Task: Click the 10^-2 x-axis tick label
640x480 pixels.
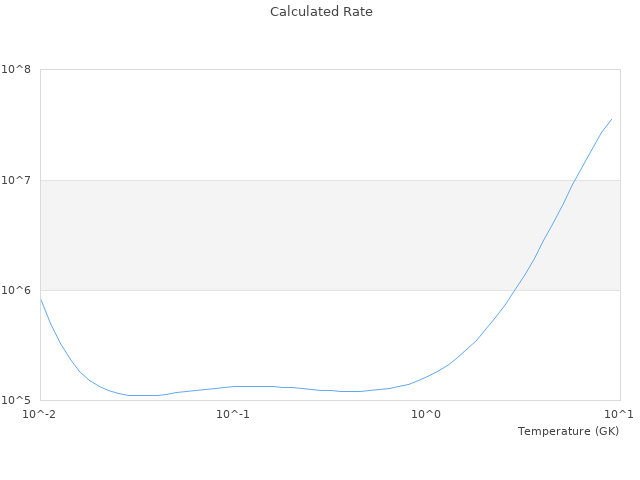Action: (40, 414)
